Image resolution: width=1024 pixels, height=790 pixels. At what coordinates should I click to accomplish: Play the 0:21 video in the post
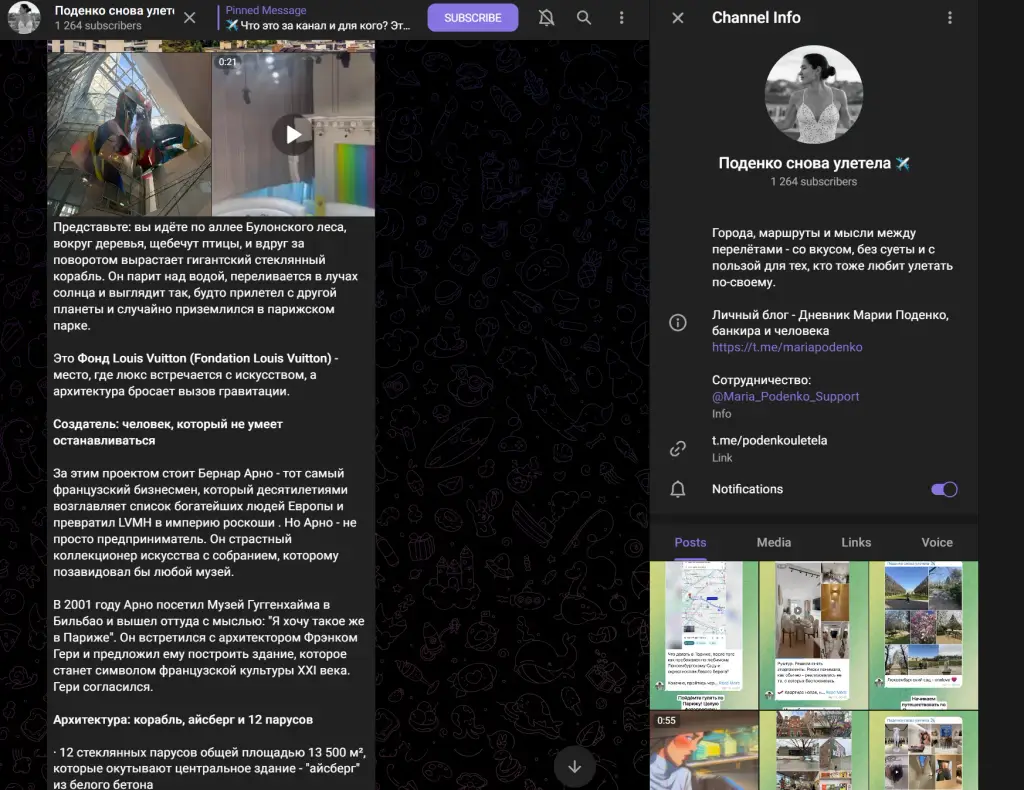click(x=293, y=134)
